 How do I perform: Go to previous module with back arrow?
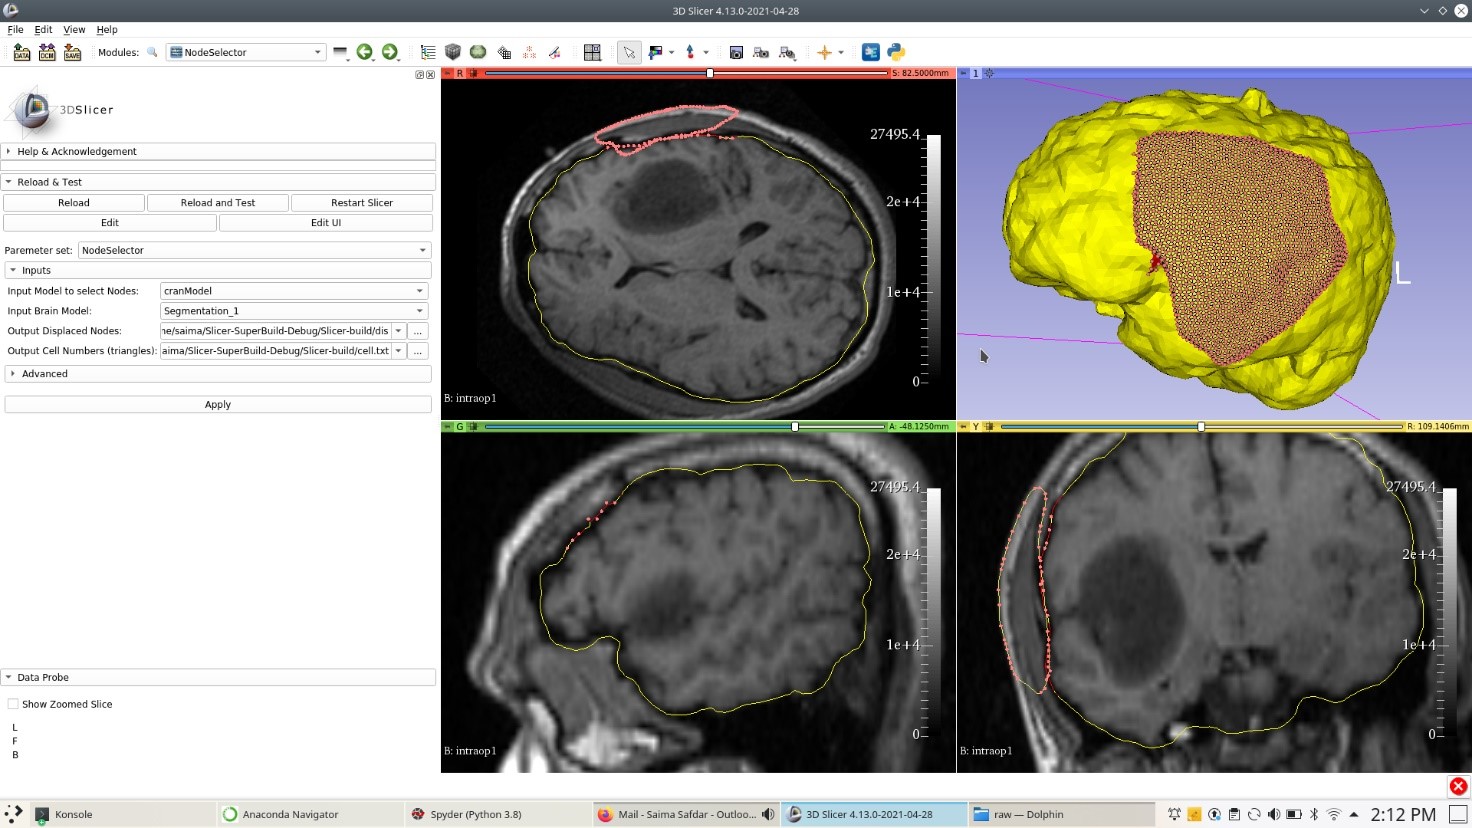point(364,52)
